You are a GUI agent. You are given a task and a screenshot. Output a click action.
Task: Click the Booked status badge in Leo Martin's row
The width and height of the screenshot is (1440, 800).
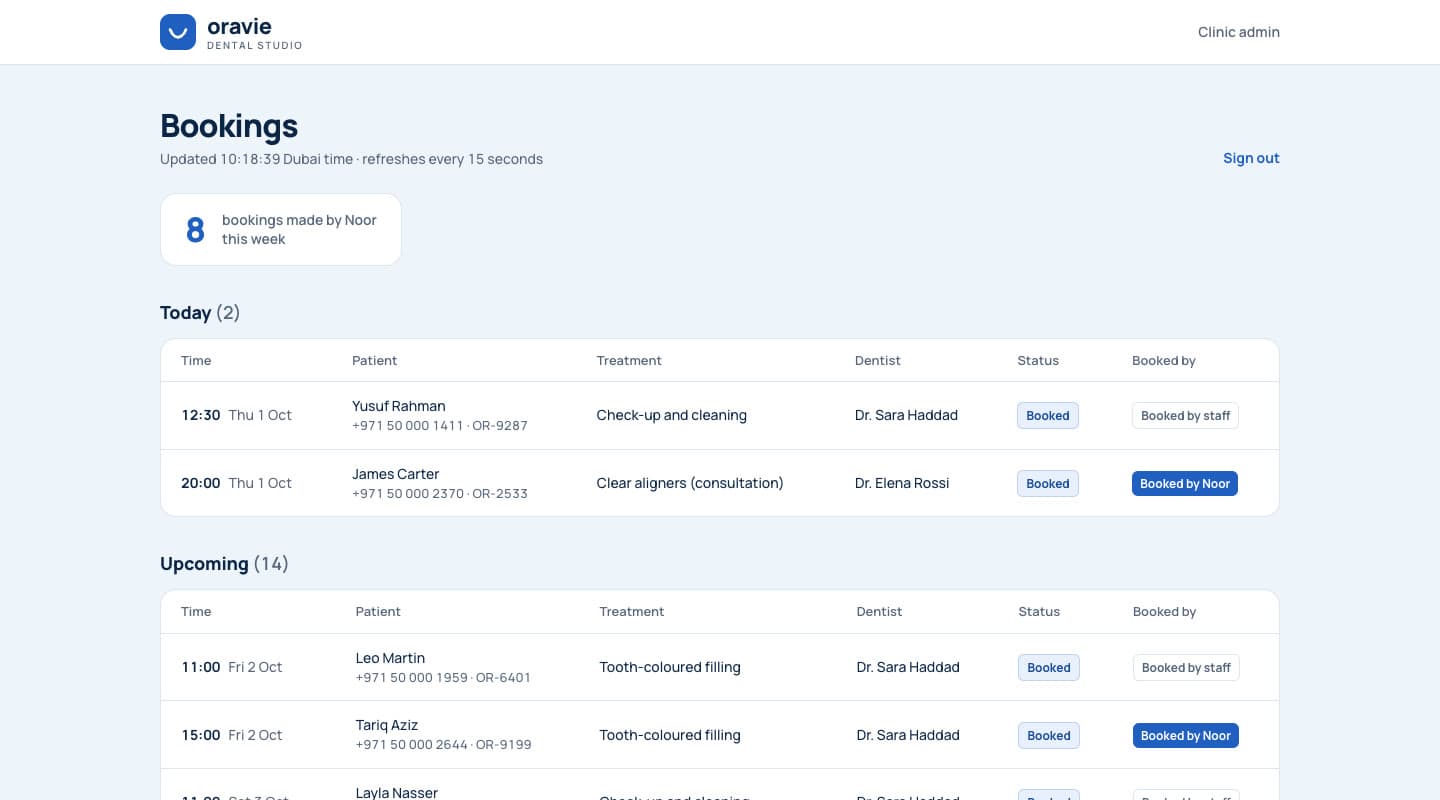(x=1049, y=667)
